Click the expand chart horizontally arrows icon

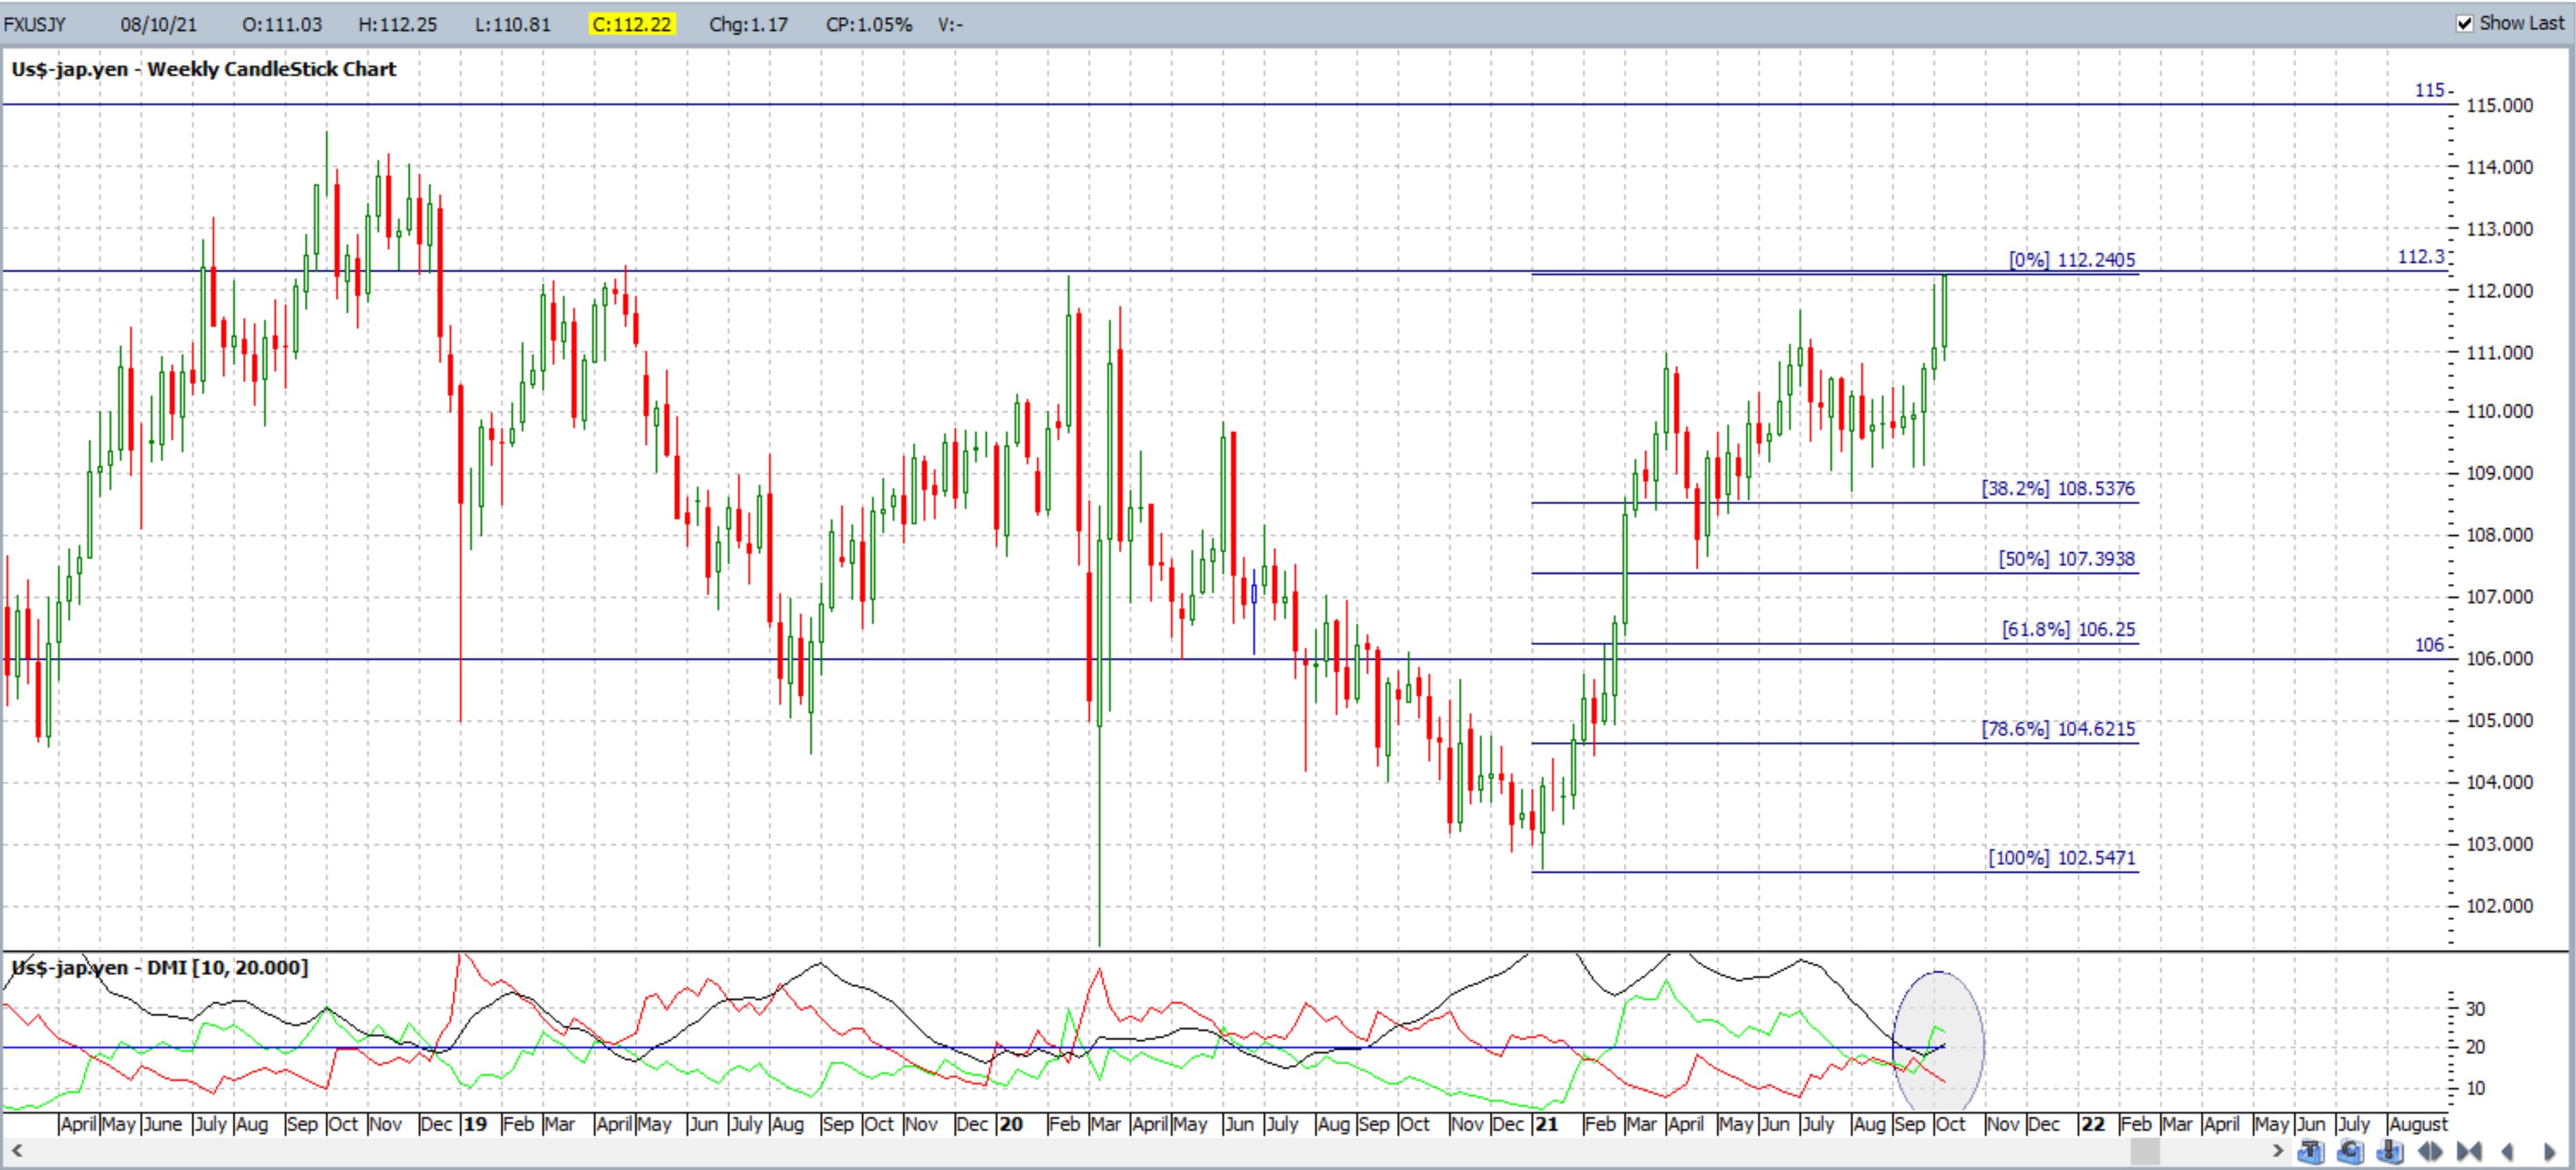point(2430,1152)
